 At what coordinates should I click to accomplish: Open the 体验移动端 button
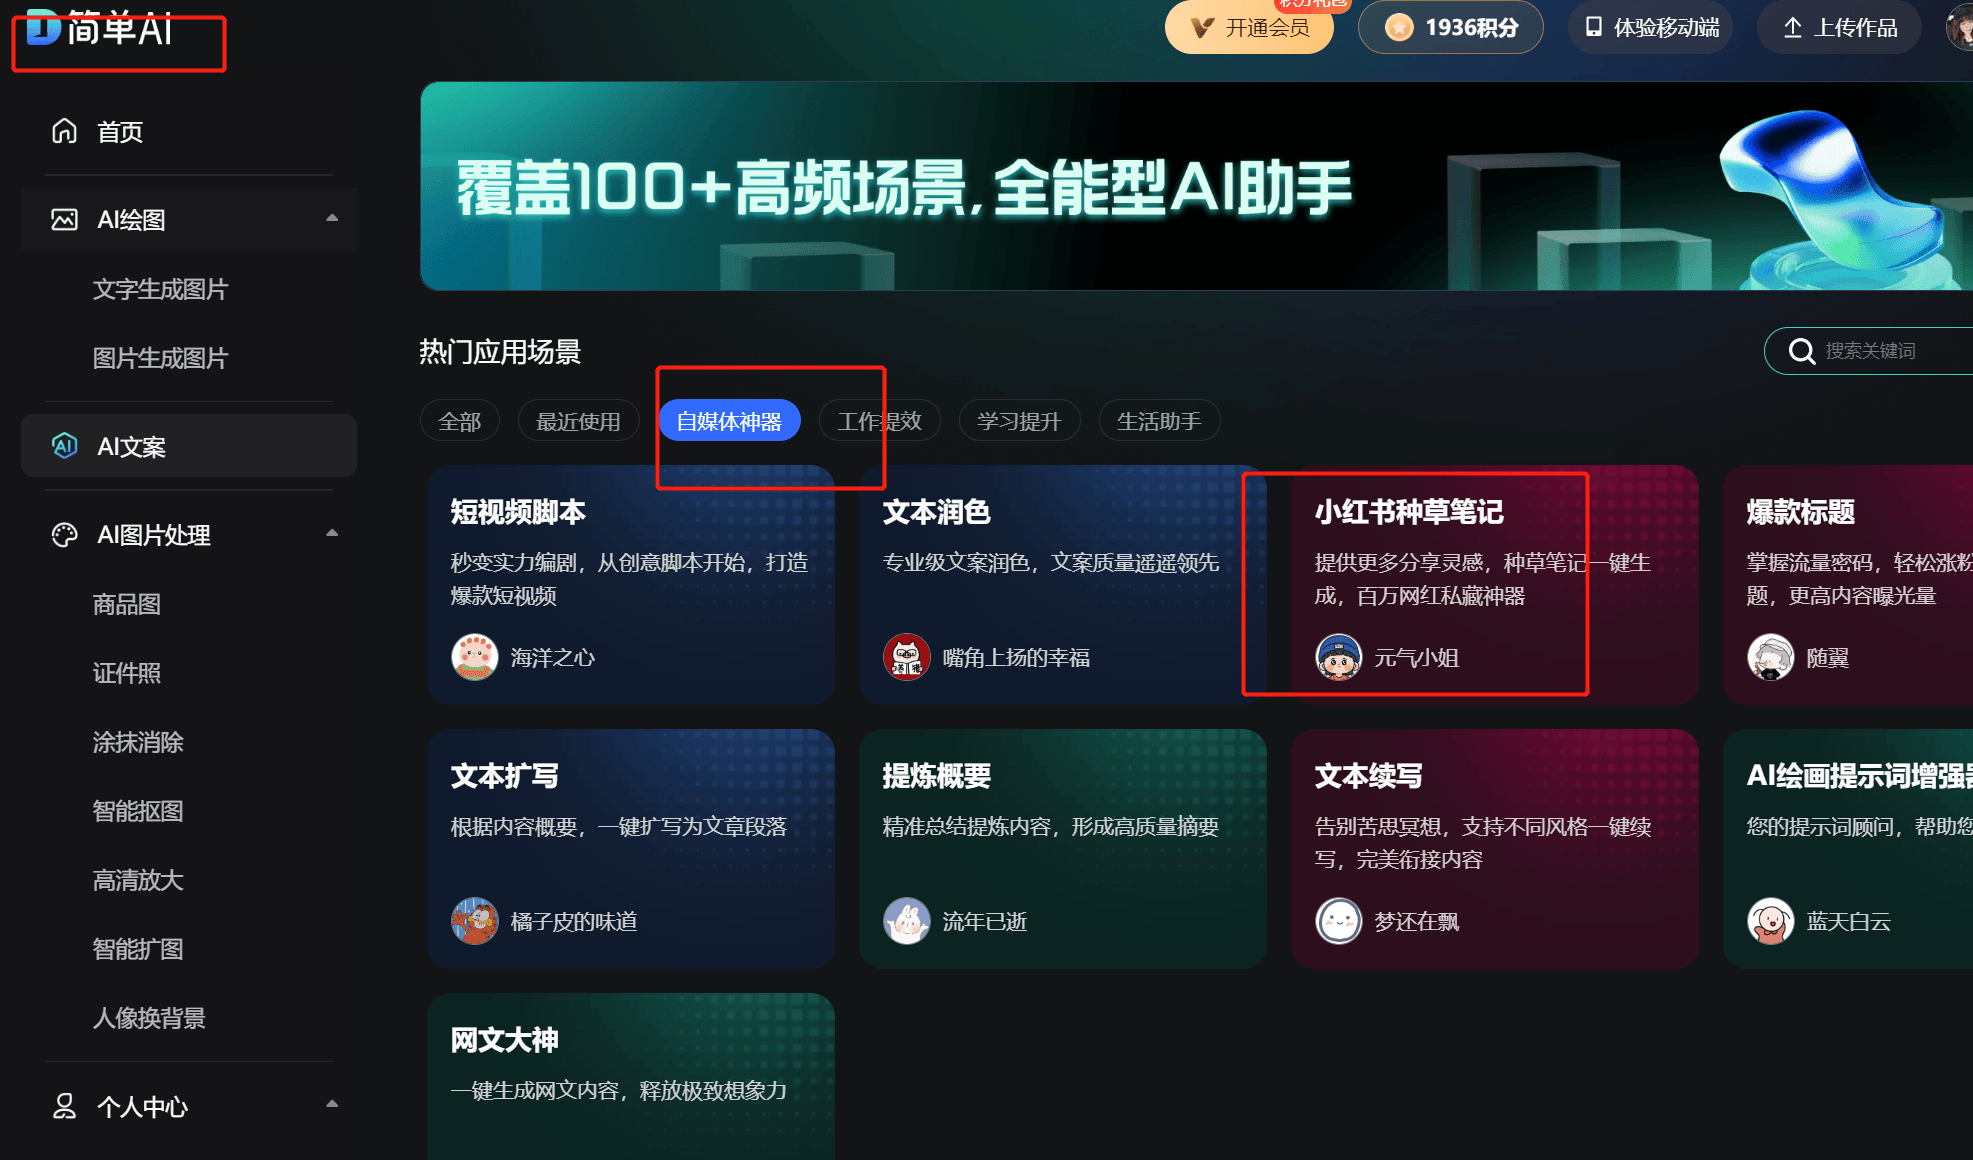pos(1650,27)
